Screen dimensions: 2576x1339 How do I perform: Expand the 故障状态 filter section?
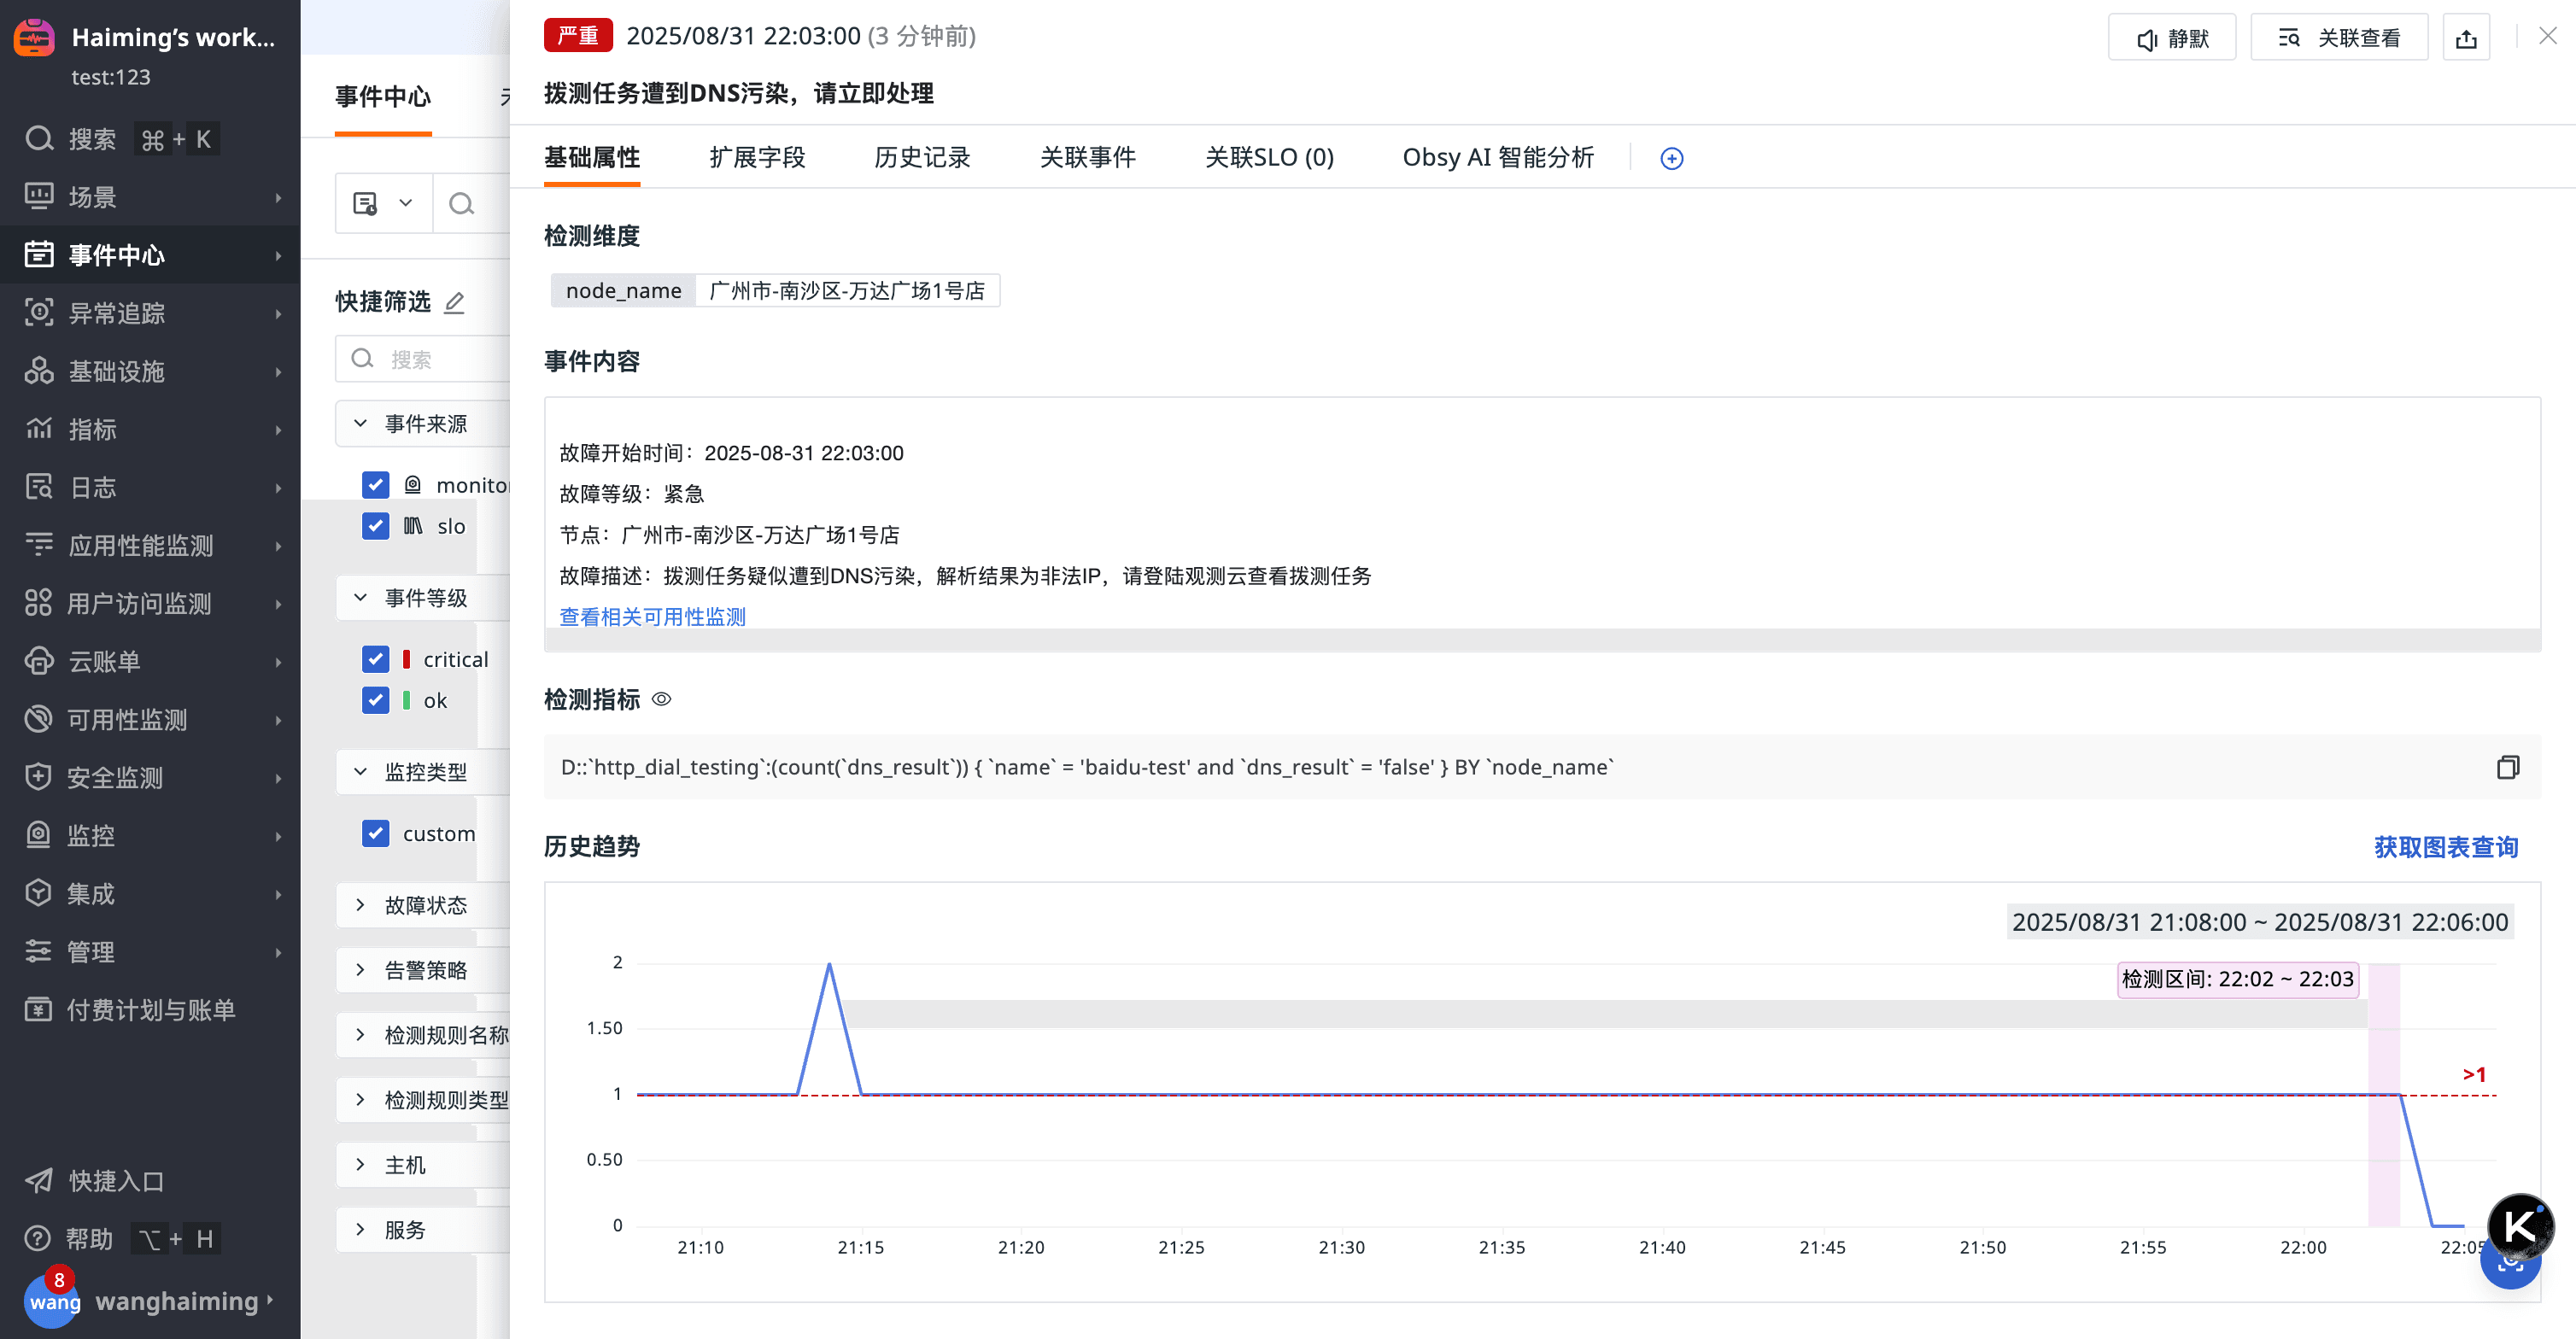click(x=425, y=905)
